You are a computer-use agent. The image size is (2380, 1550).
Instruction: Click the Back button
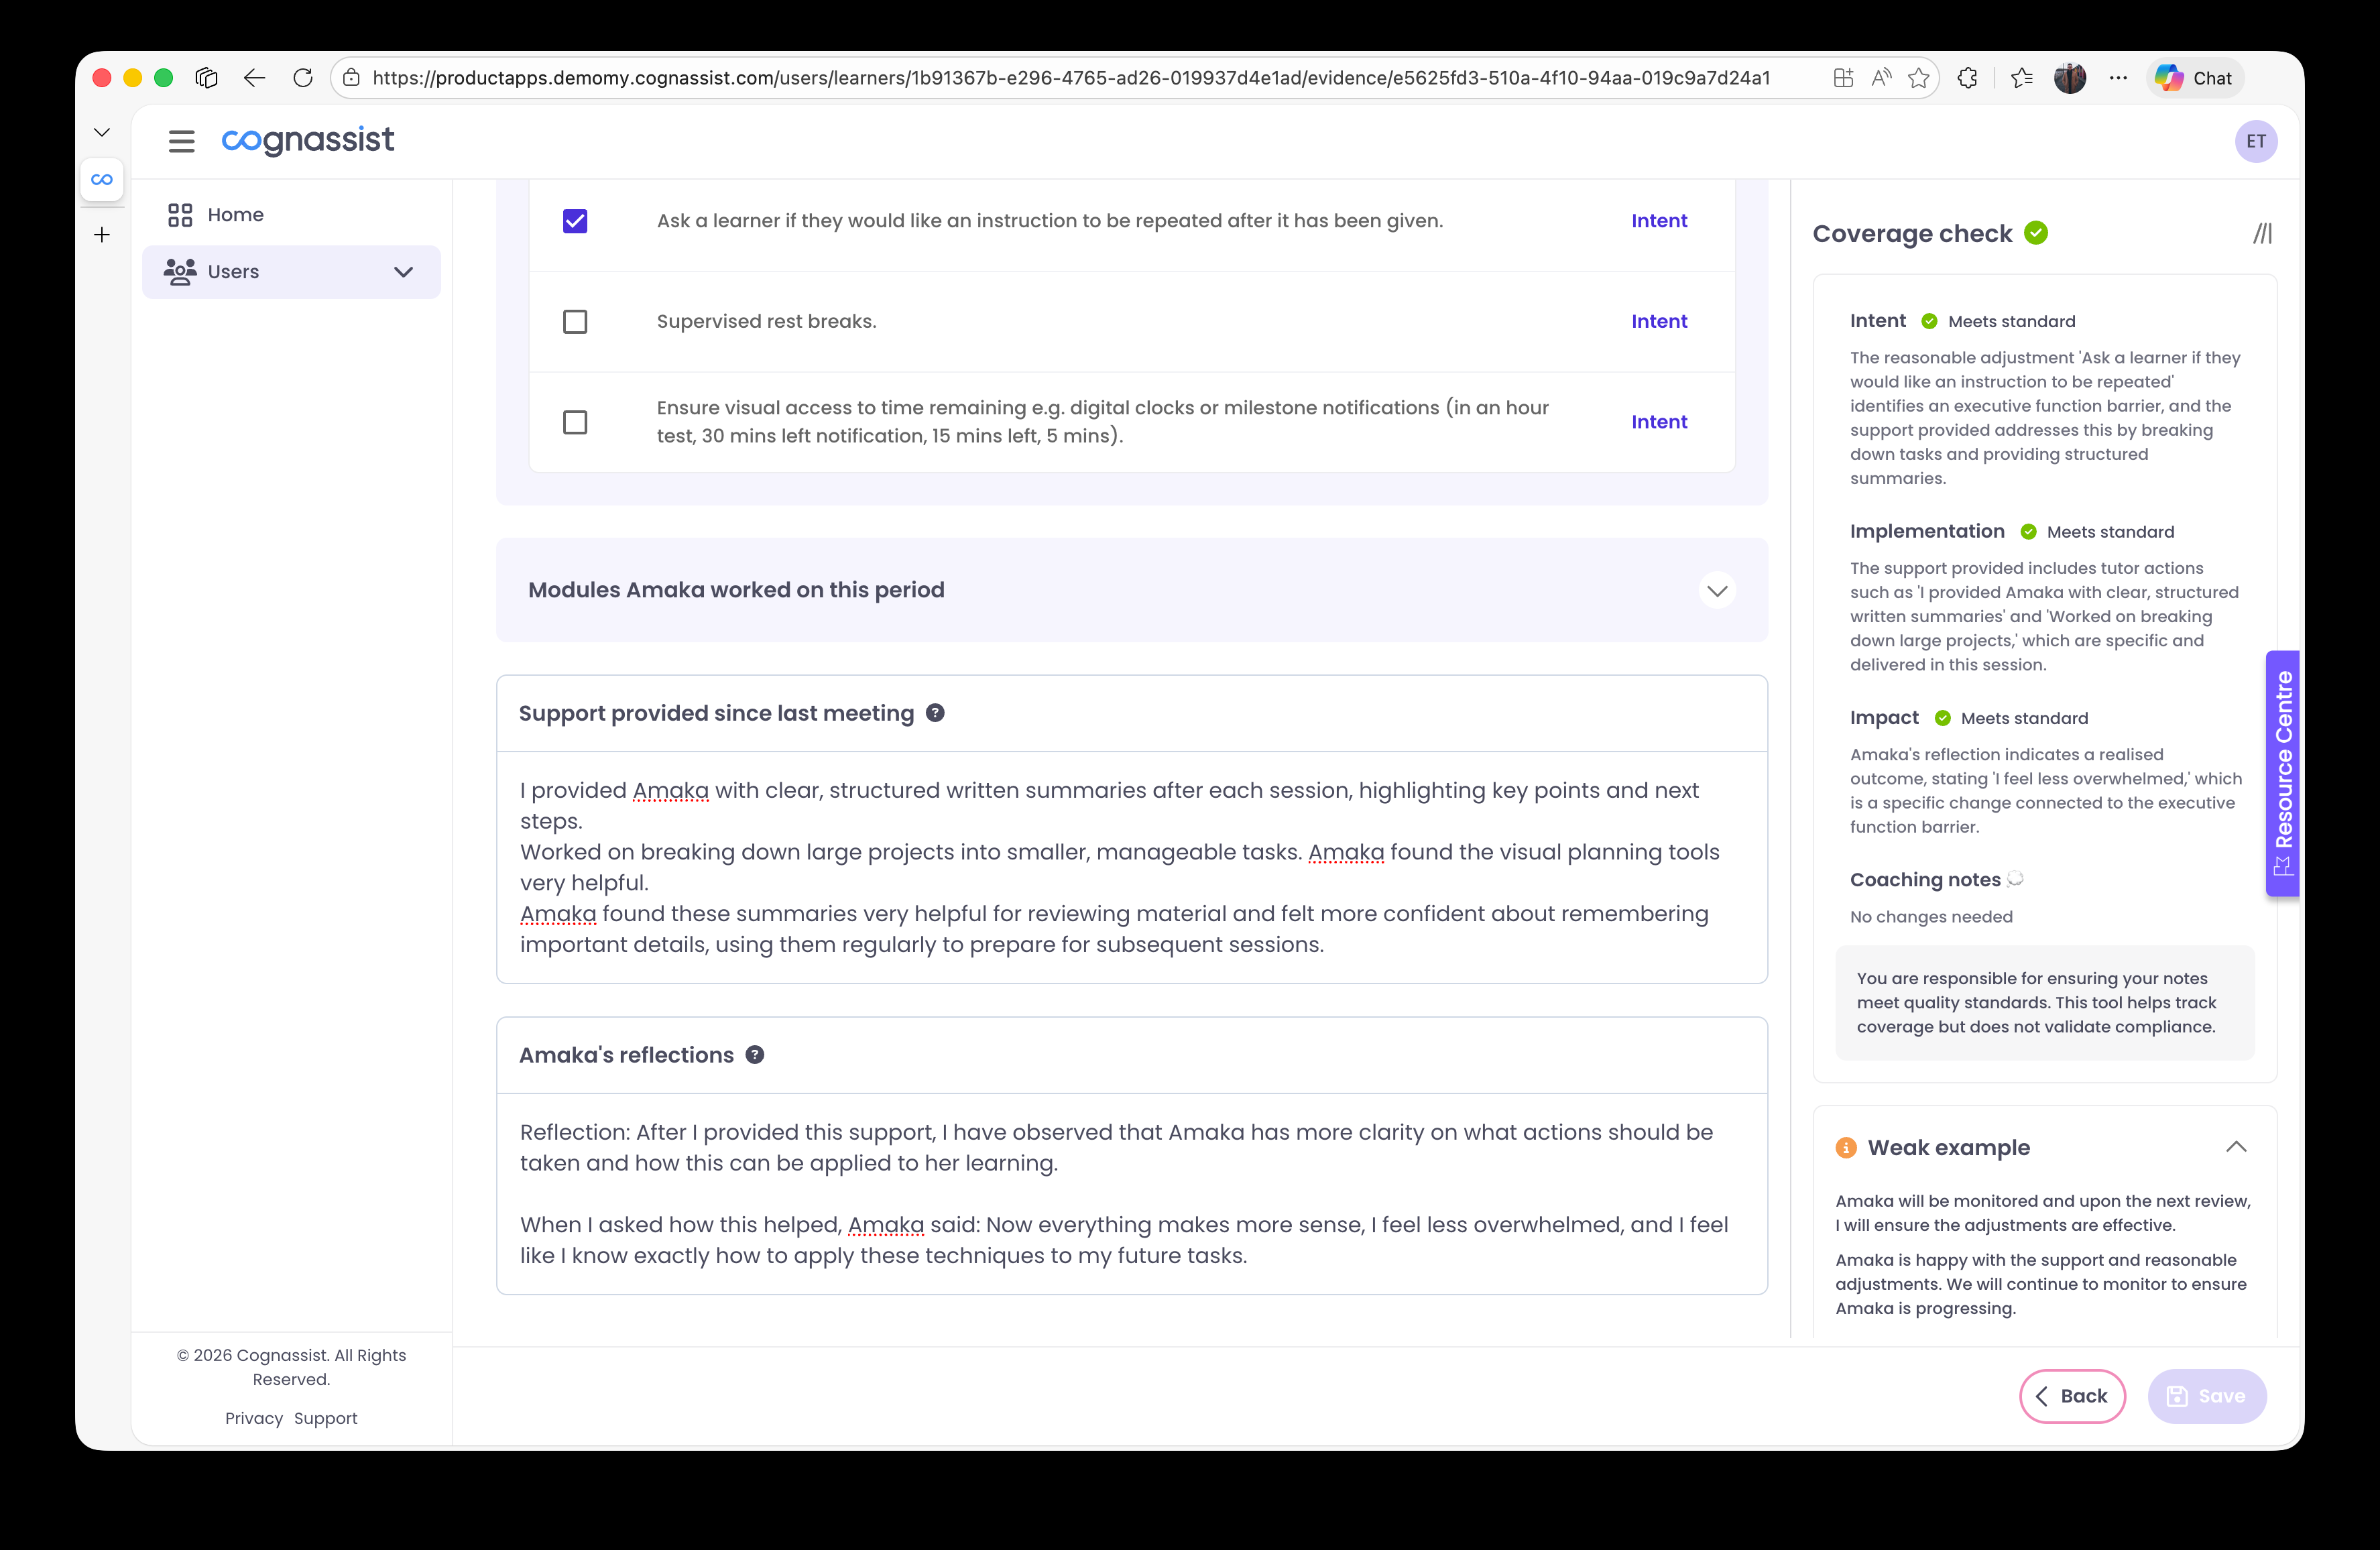click(x=2072, y=1396)
